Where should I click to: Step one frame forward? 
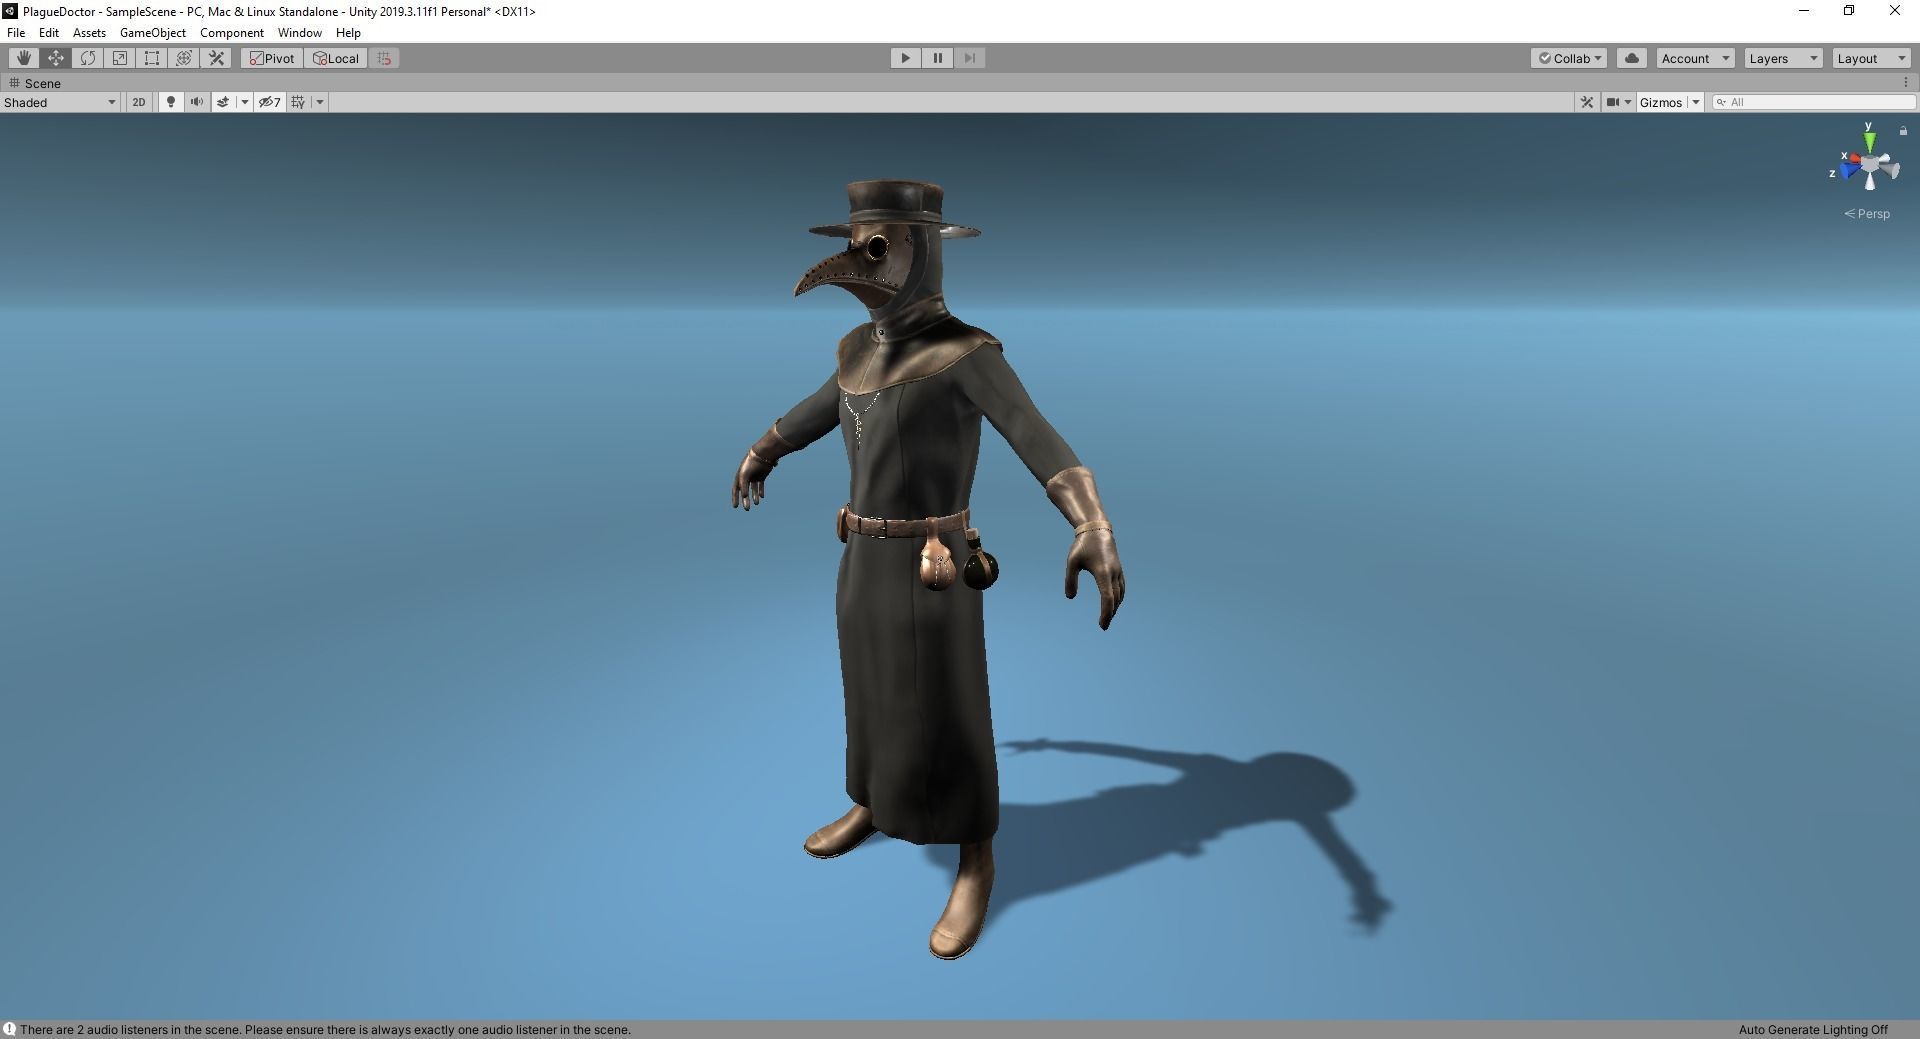(x=970, y=58)
